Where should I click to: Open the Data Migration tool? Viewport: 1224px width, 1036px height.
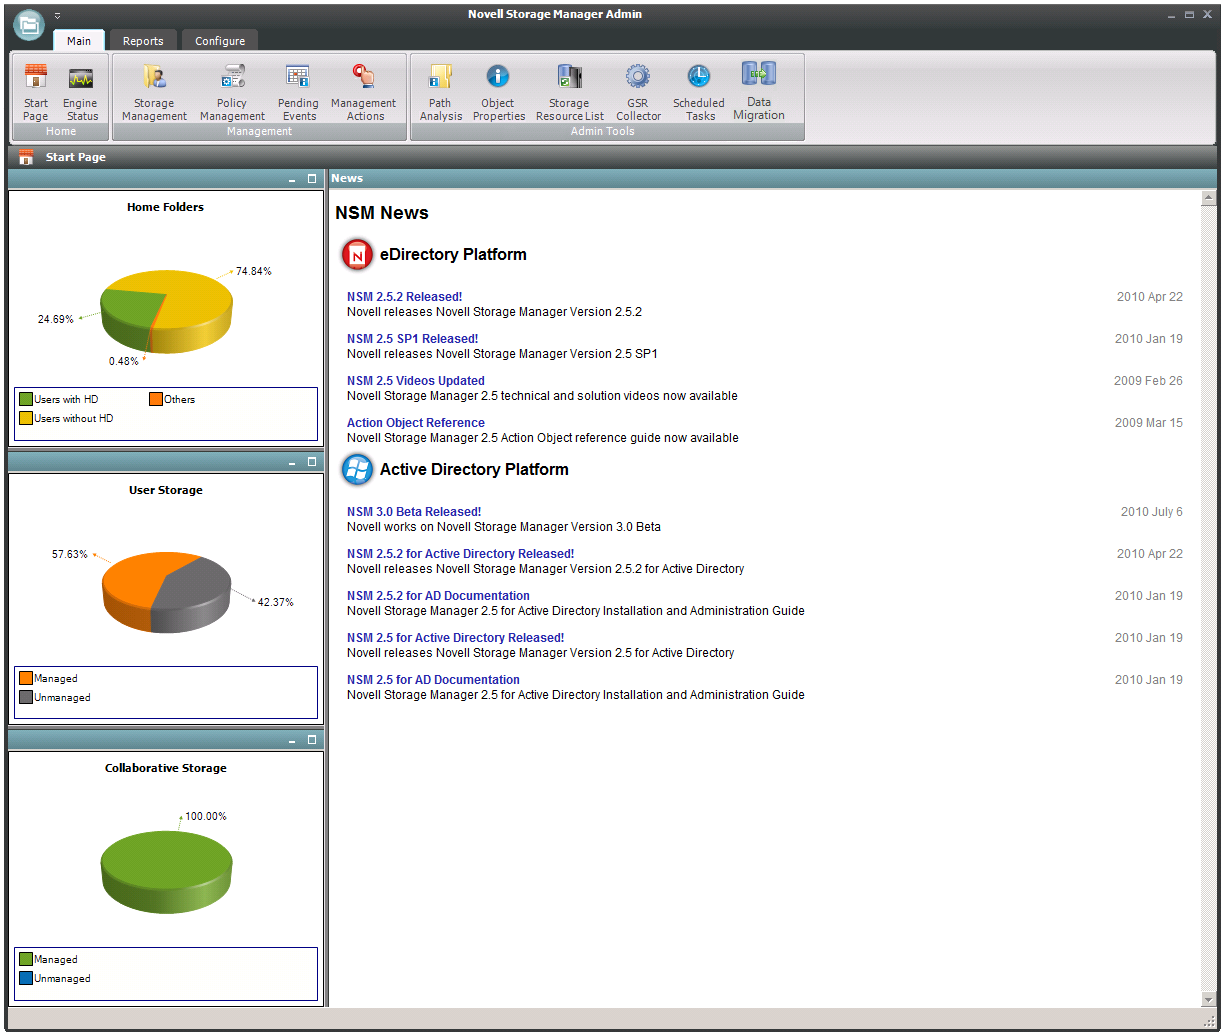(759, 91)
